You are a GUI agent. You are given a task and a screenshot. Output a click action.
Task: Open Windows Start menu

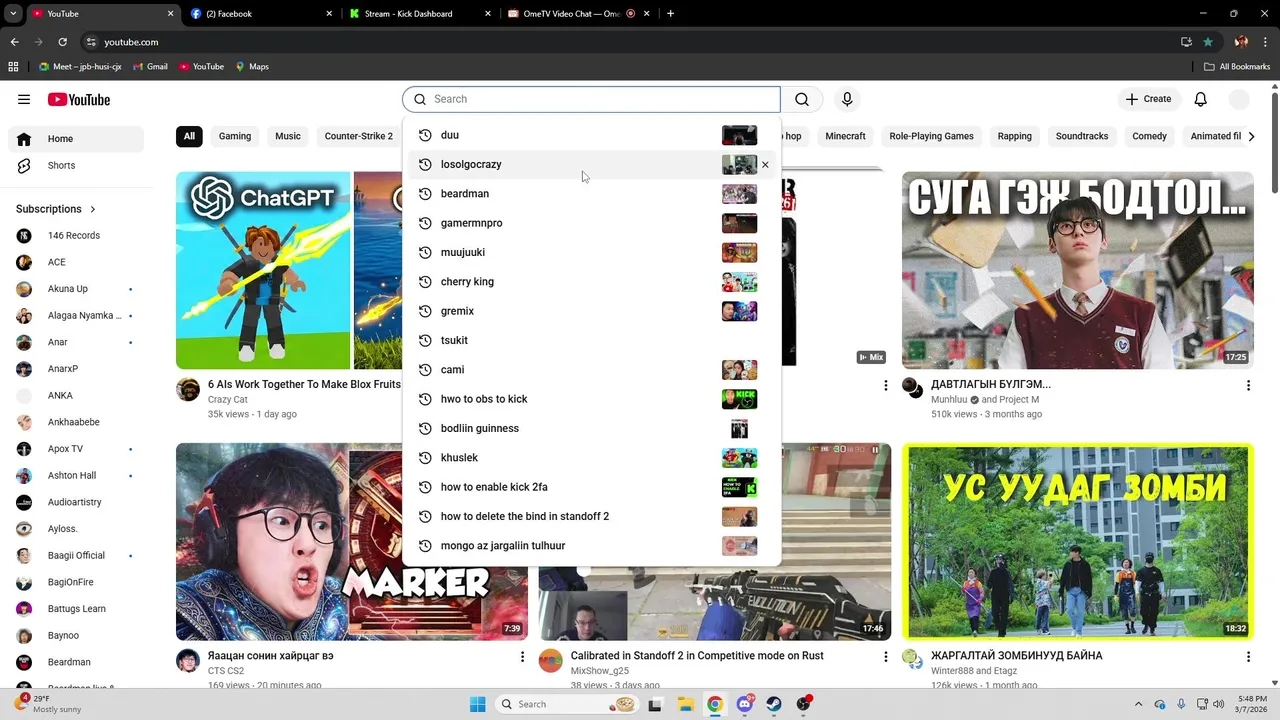point(478,704)
